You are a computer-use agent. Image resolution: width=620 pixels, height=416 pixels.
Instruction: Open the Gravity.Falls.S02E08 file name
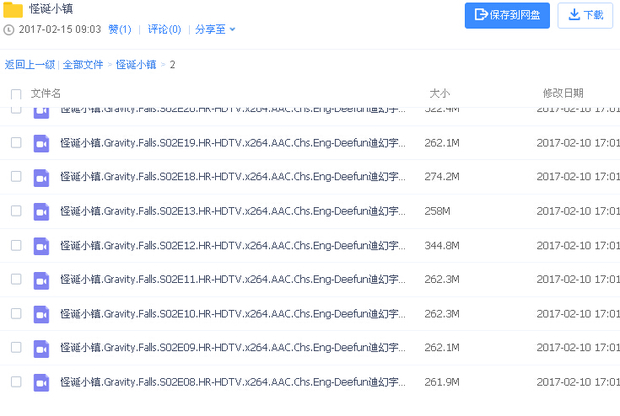(x=232, y=382)
